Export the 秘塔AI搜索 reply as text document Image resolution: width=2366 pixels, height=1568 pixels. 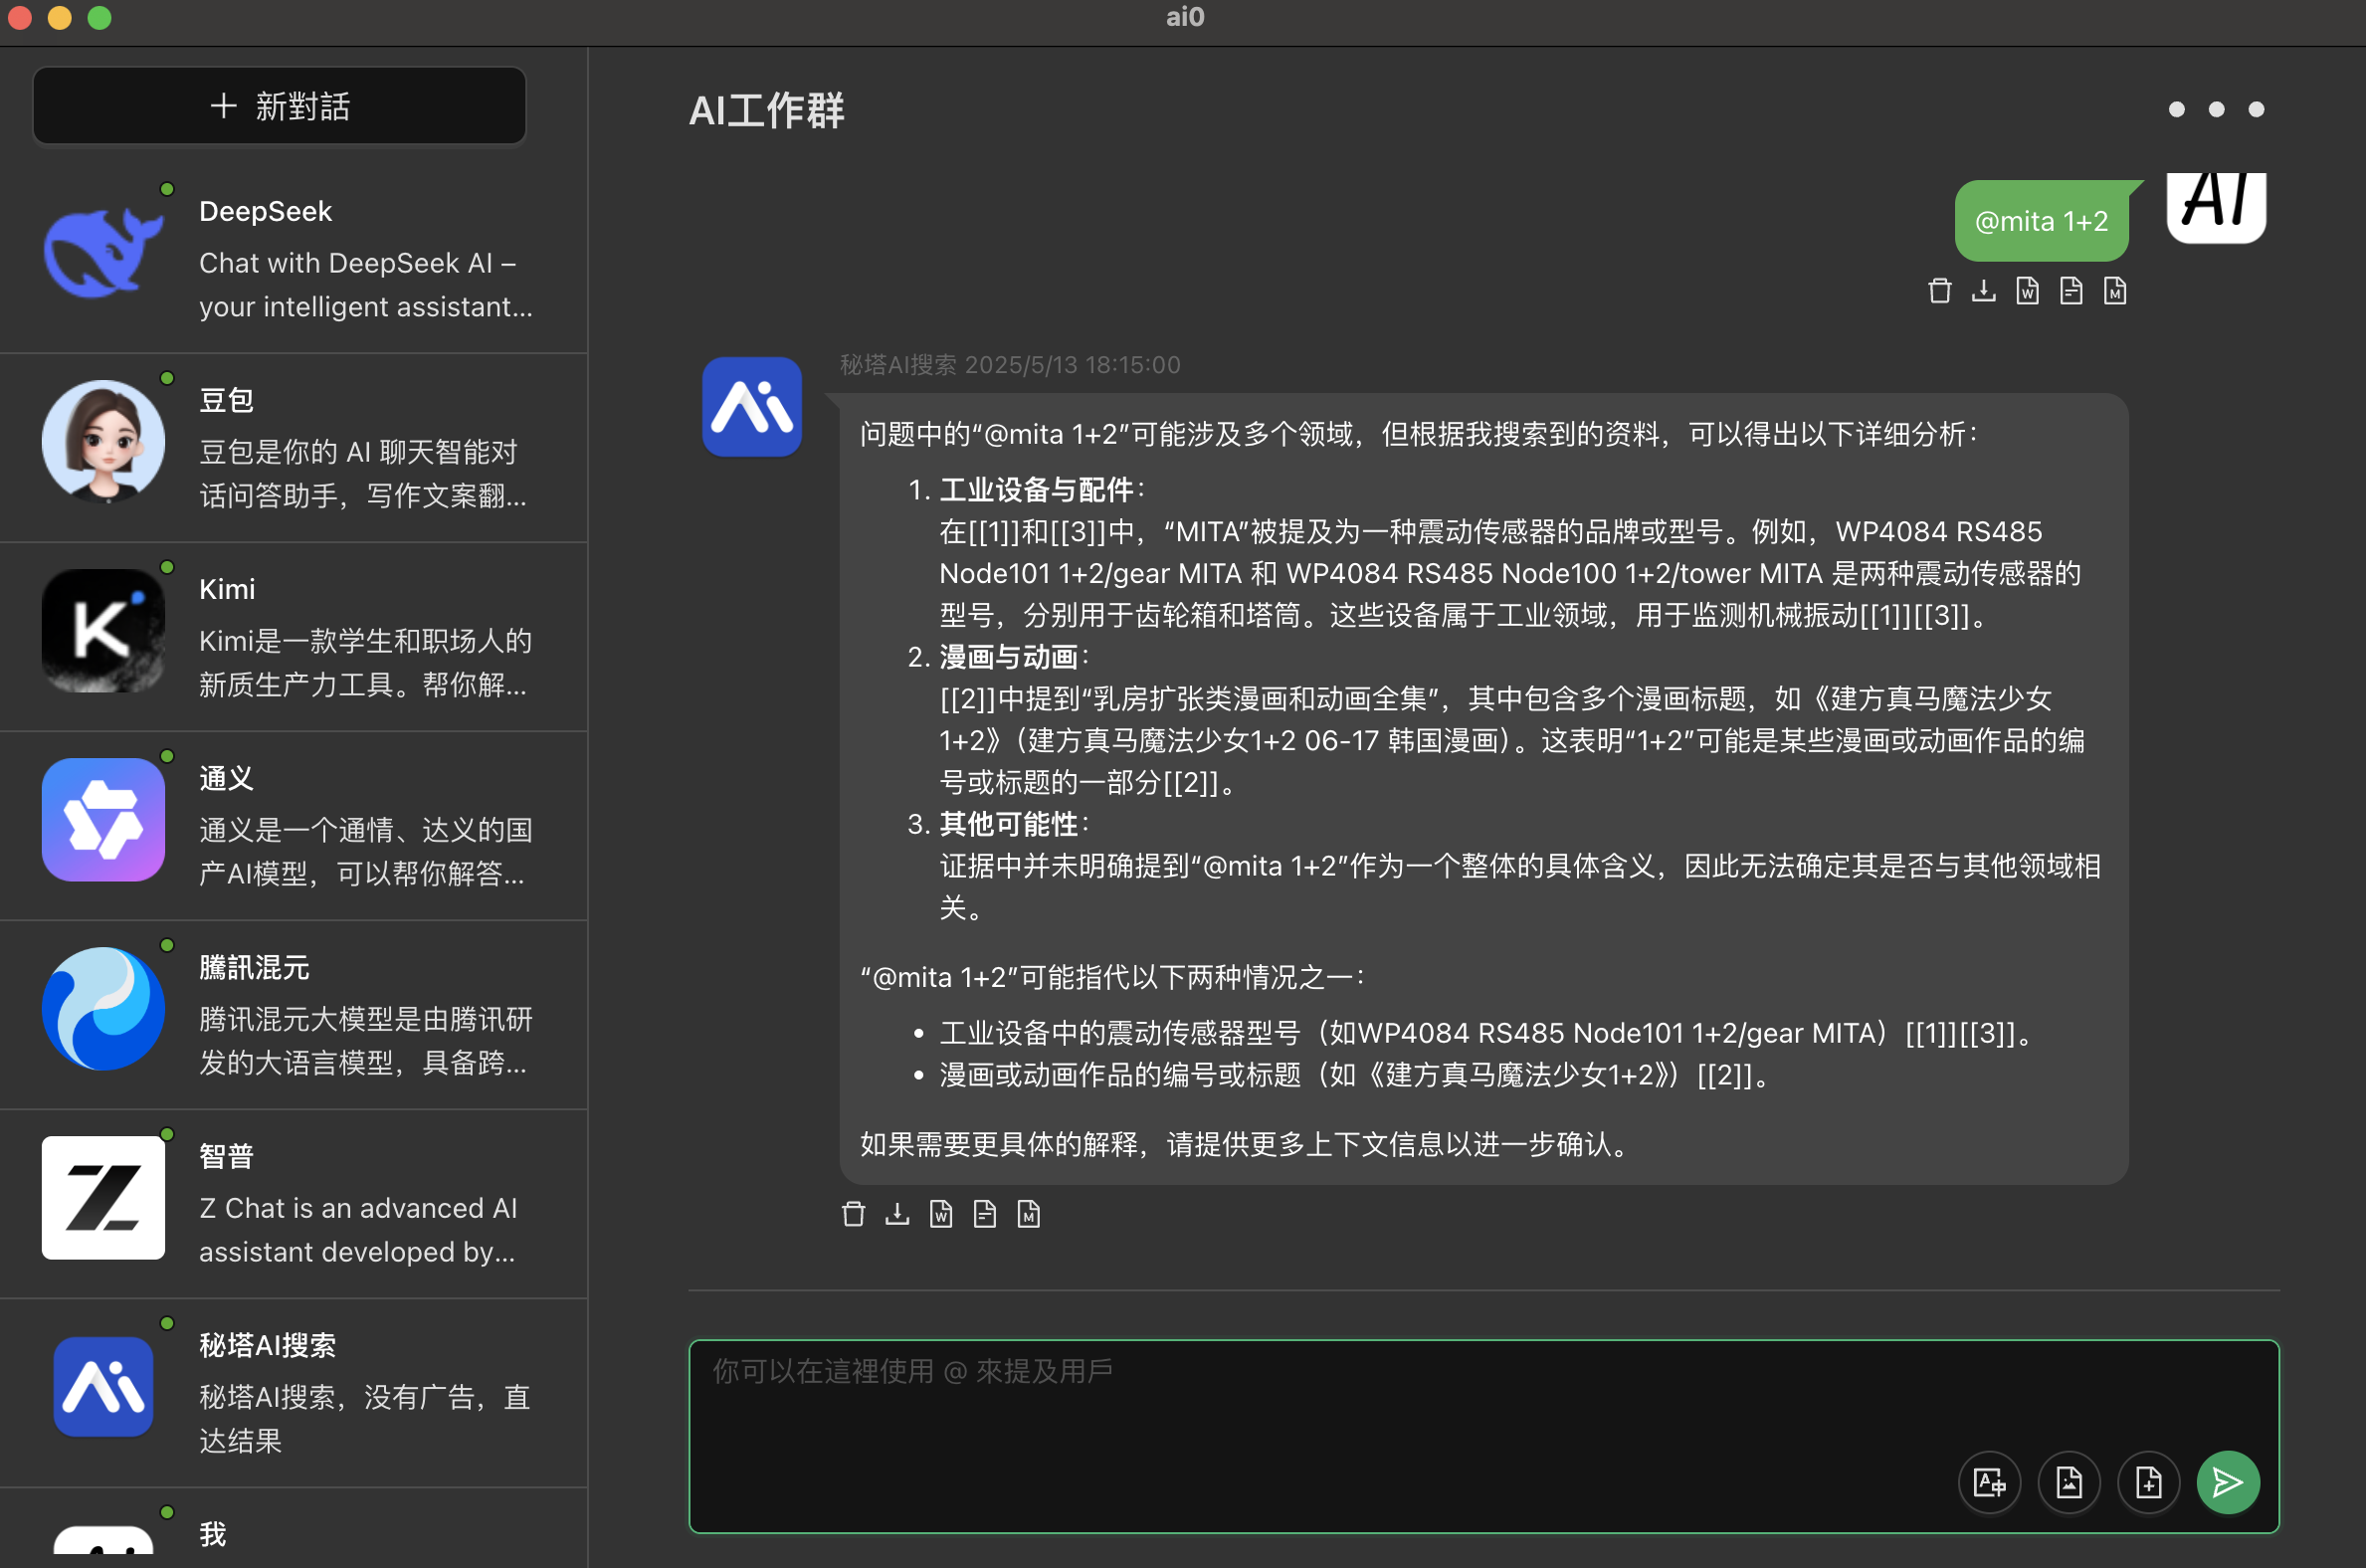pyautogui.click(x=985, y=1214)
